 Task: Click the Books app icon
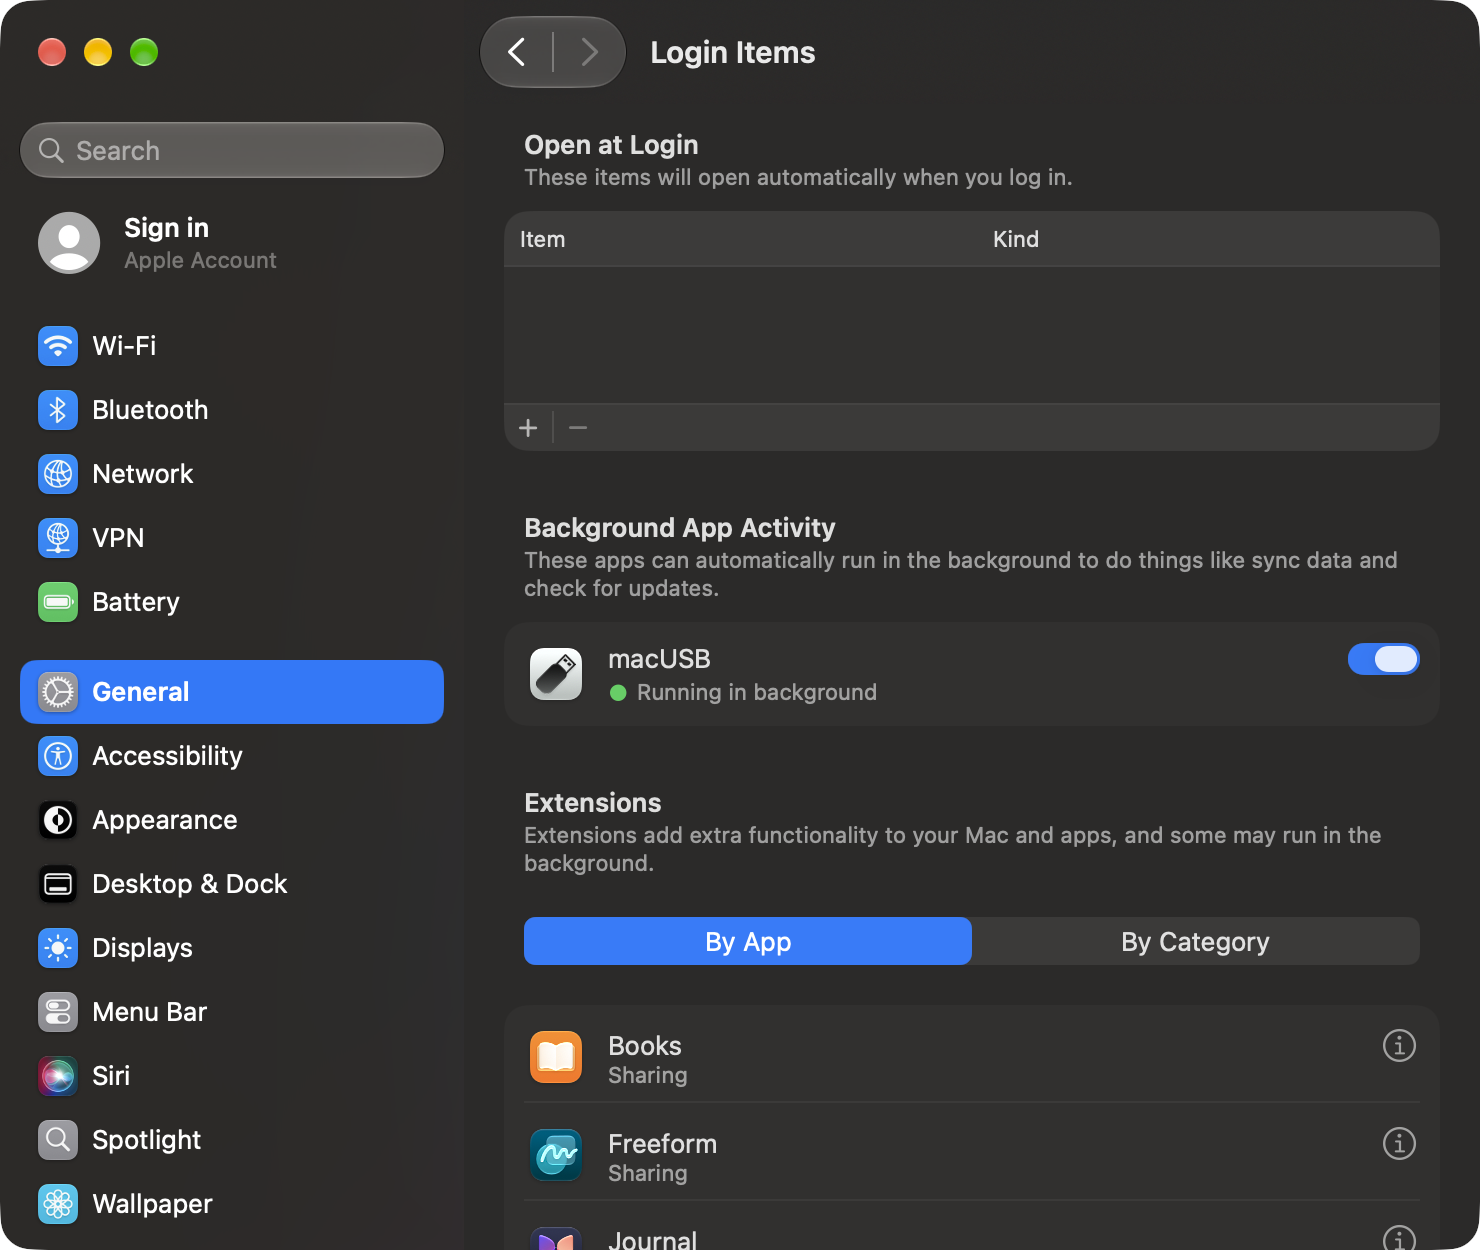point(556,1057)
